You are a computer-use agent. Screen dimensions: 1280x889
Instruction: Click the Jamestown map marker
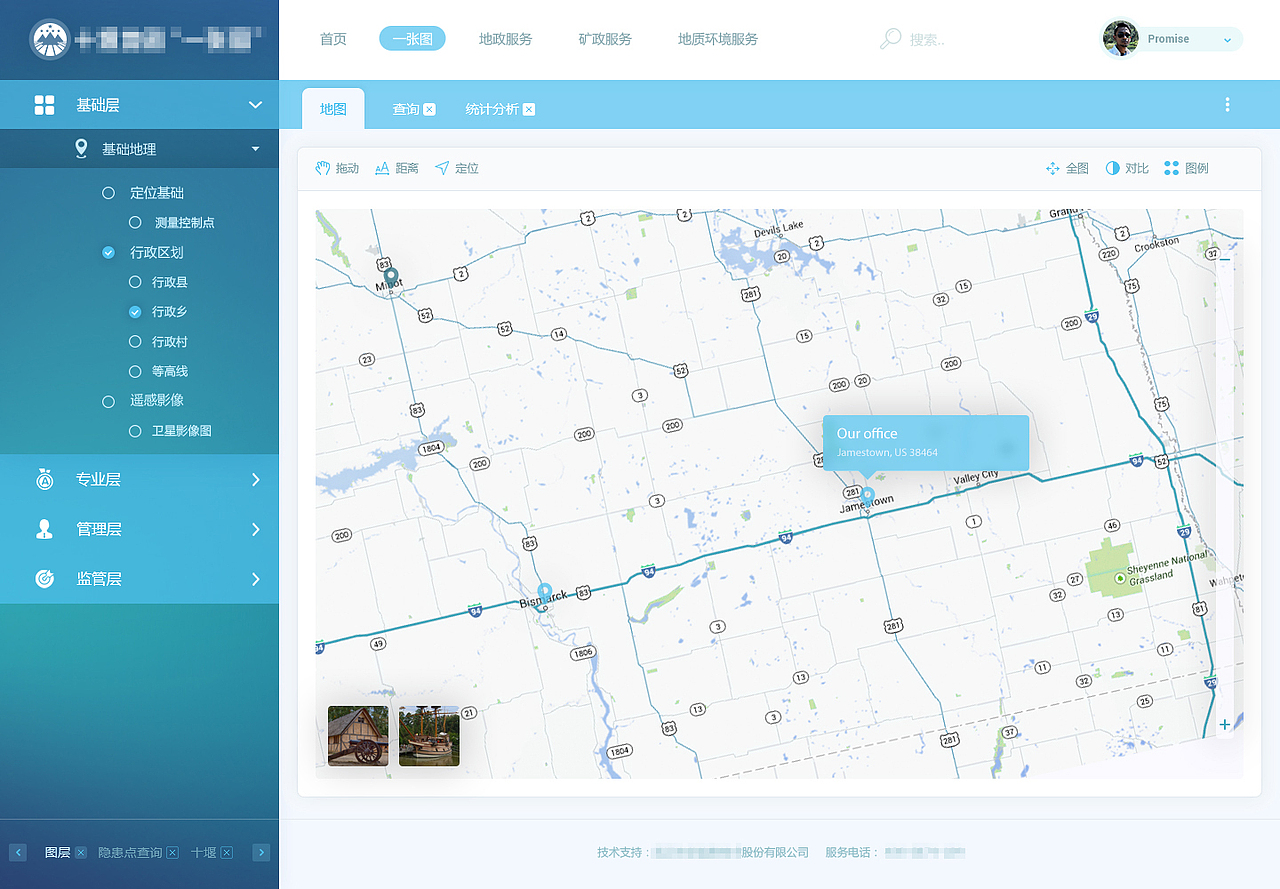pyautogui.click(x=867, y=496)
